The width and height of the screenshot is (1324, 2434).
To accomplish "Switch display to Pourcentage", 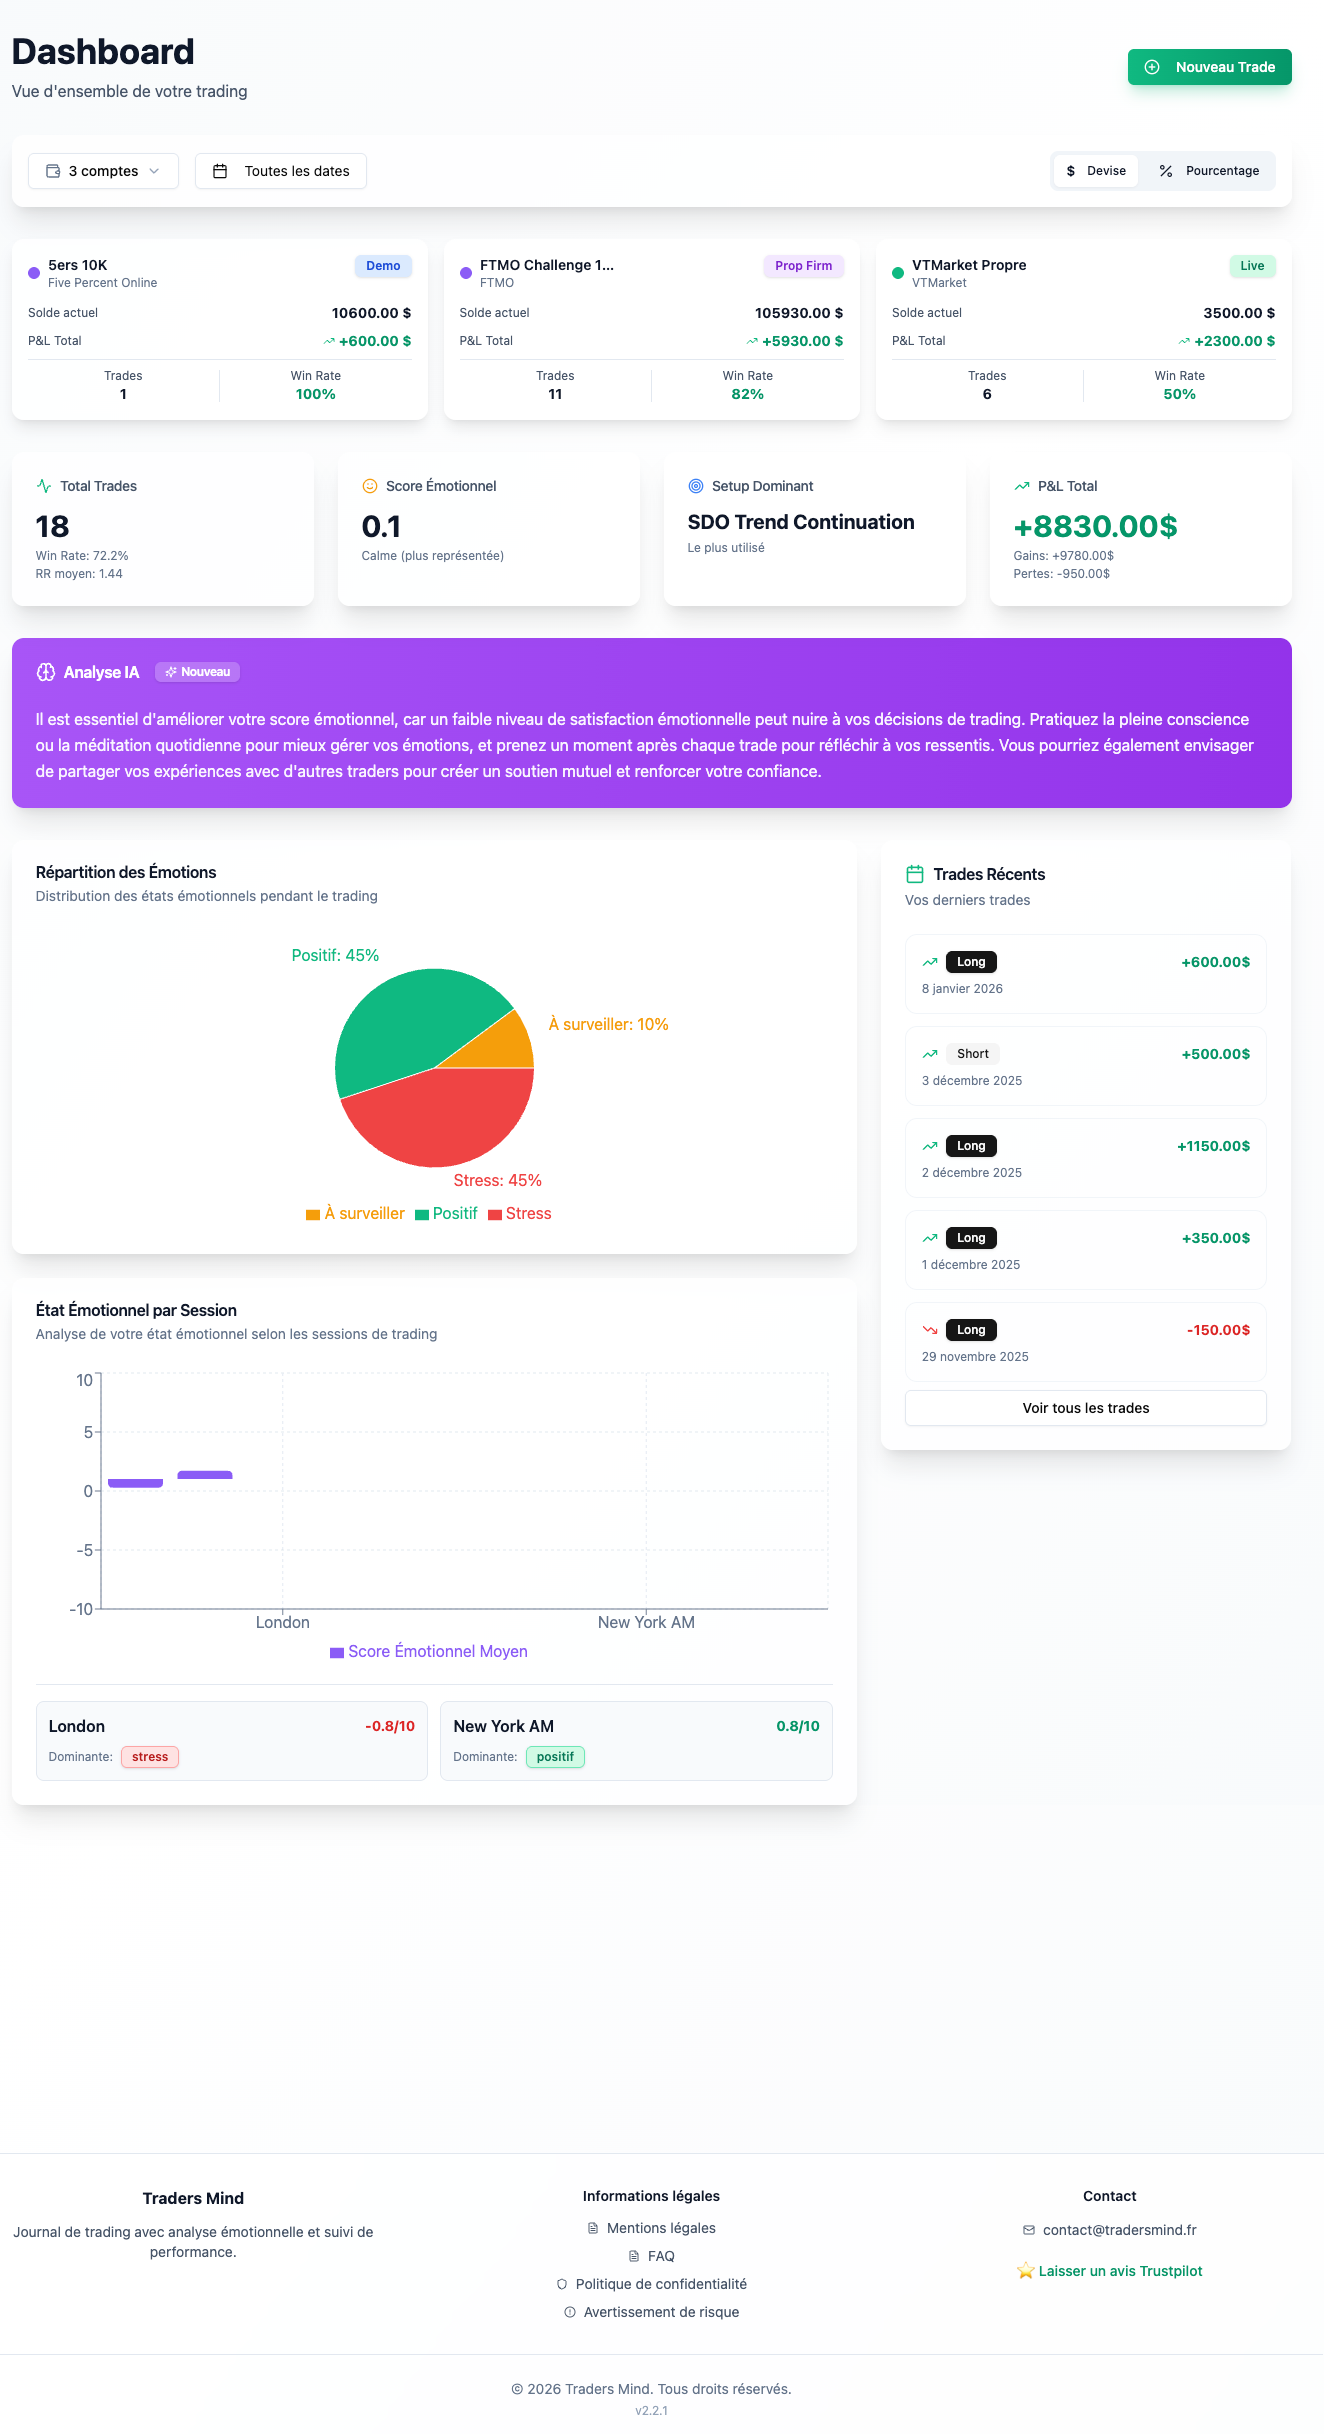I will coord(1209,171).
